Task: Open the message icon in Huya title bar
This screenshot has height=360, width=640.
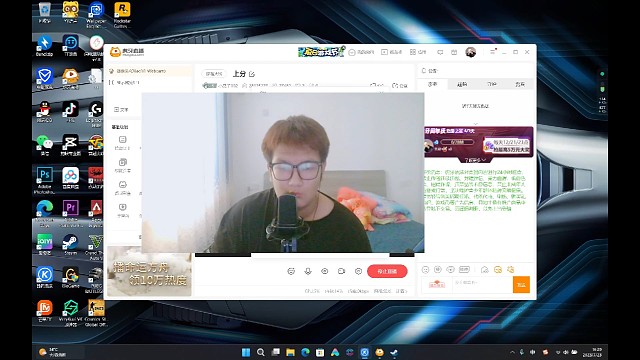Action: [x=440, y=52]
